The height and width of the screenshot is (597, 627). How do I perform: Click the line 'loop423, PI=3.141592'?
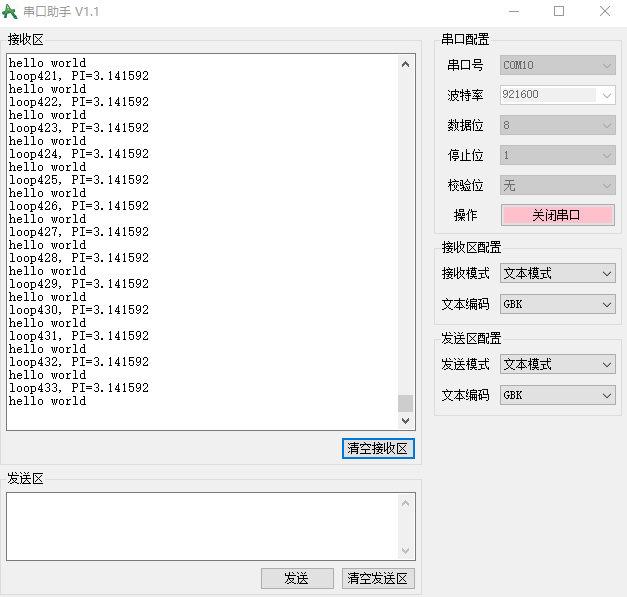pos(79,128)
